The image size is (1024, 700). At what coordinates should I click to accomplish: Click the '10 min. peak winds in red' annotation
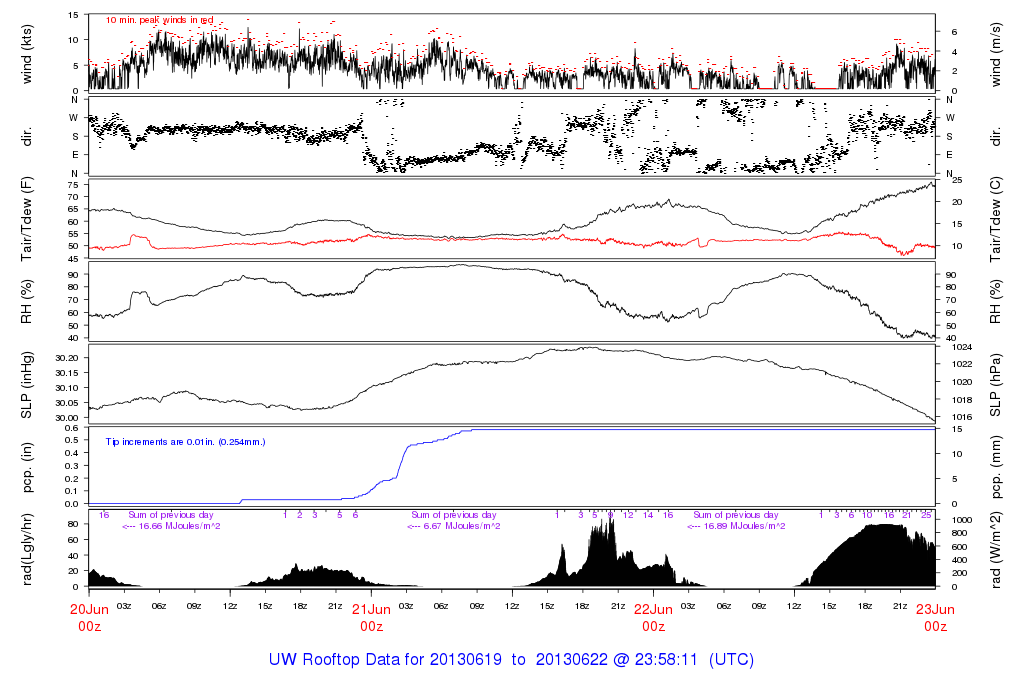tap(159, 20)
